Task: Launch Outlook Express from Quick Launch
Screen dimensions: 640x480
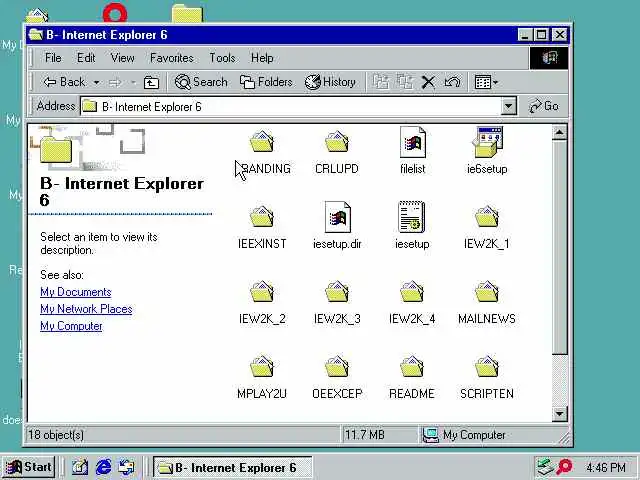Action: tap(127, 467)
